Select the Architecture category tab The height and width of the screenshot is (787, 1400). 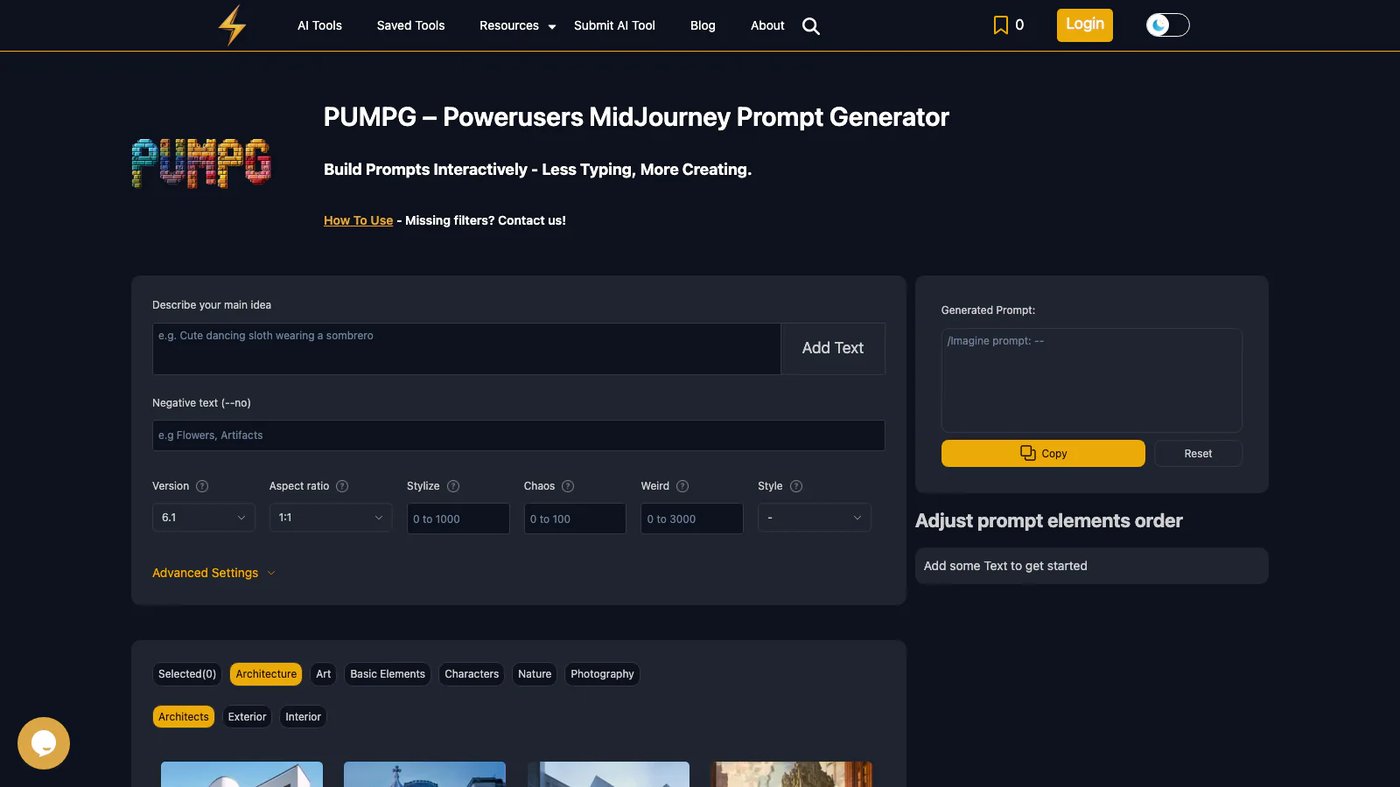tap(266, 674)
